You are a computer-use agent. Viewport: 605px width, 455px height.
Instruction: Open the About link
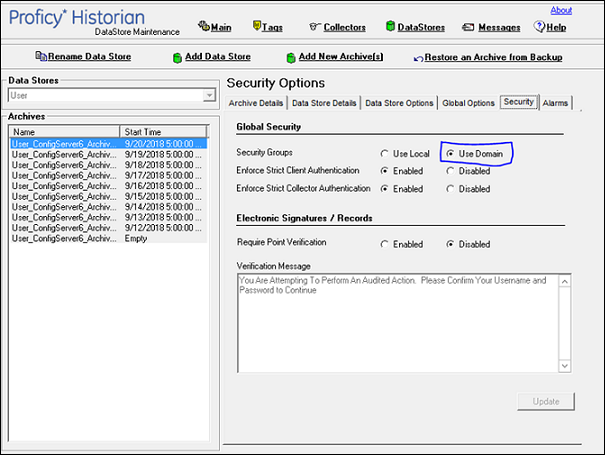point(561,10)
